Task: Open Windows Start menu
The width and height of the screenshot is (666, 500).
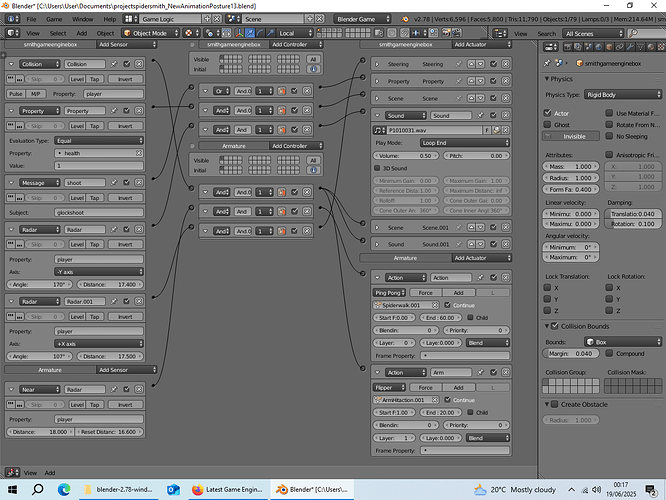Action: point(12,489)
